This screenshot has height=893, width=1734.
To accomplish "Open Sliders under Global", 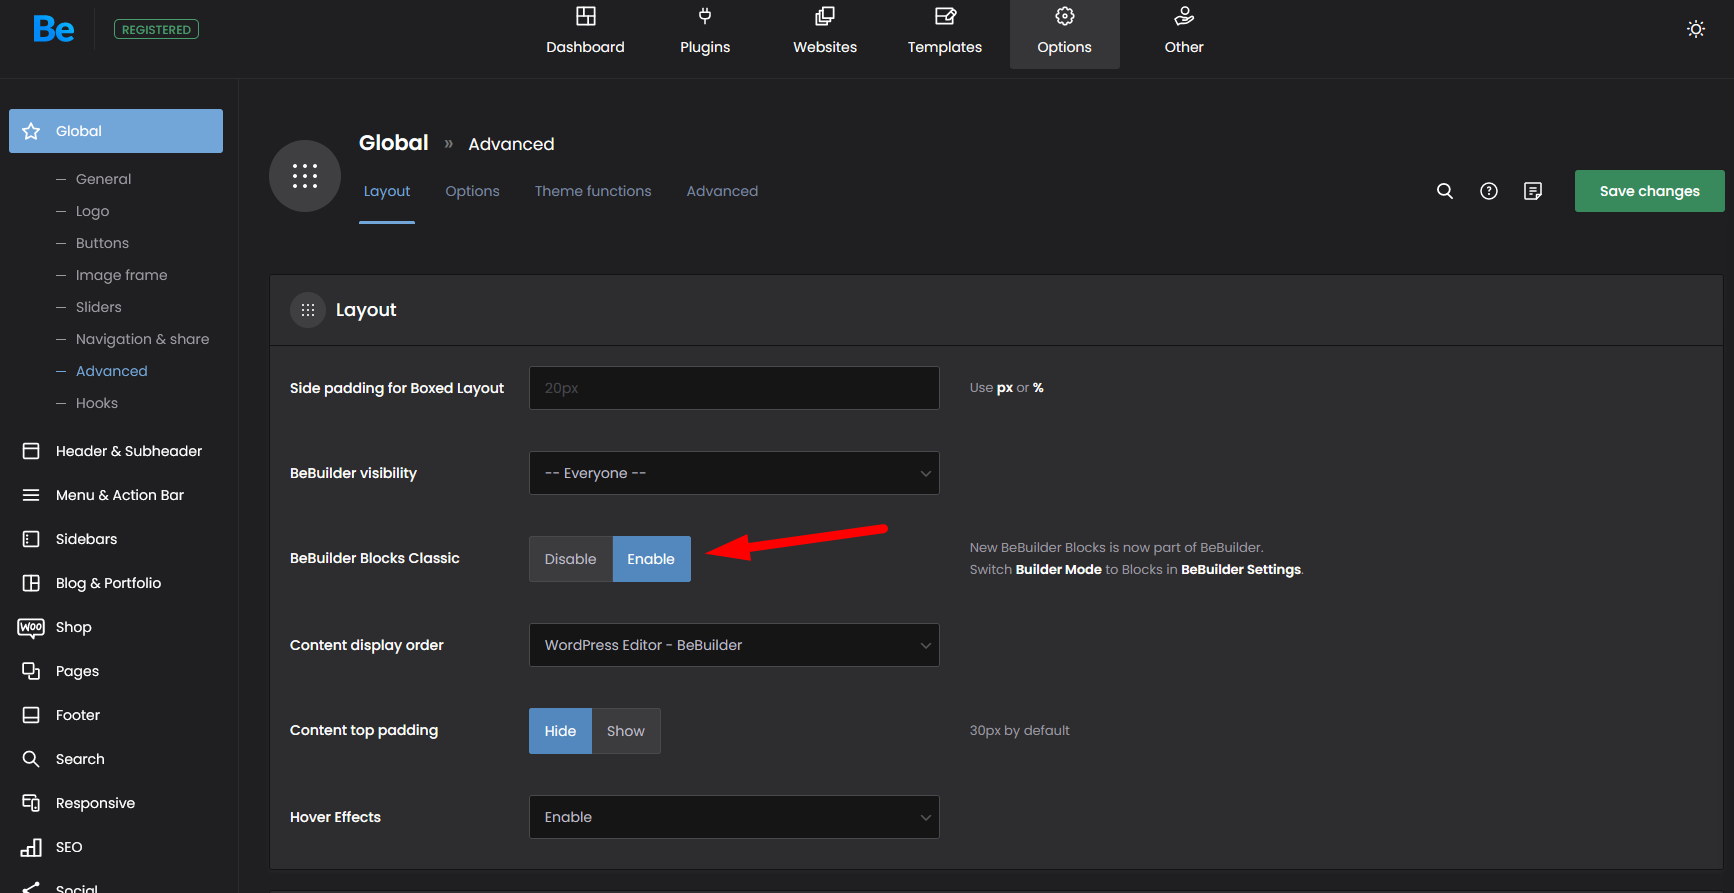I will pyautogui.click(x=98, y=307).
